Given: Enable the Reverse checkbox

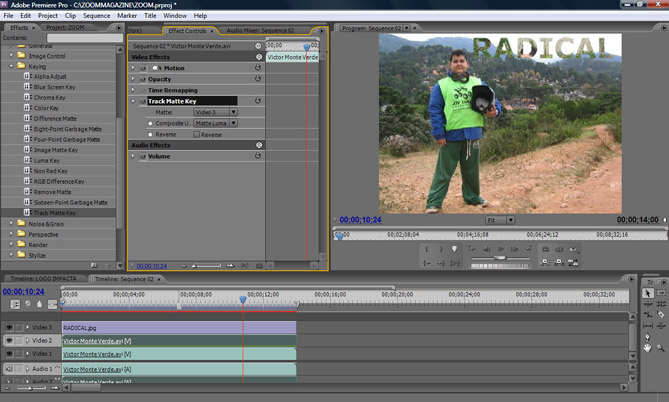Looking at the screenshot, I should (197, 134).
